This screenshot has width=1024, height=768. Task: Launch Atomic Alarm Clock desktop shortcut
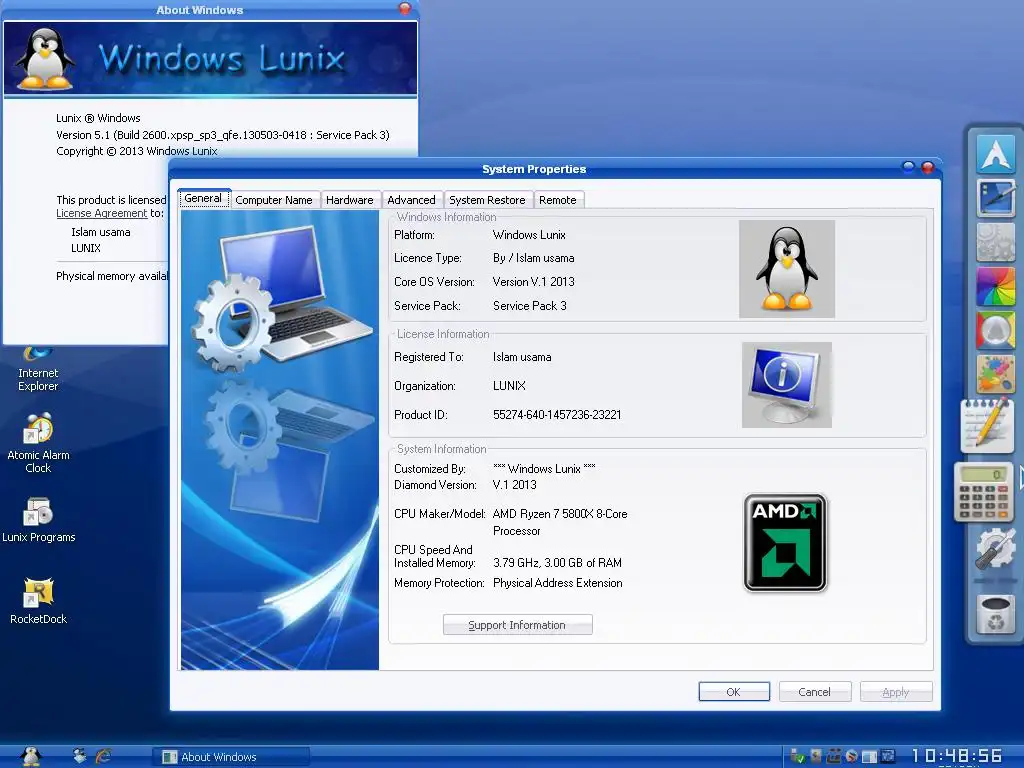click(x=38, y=443)
